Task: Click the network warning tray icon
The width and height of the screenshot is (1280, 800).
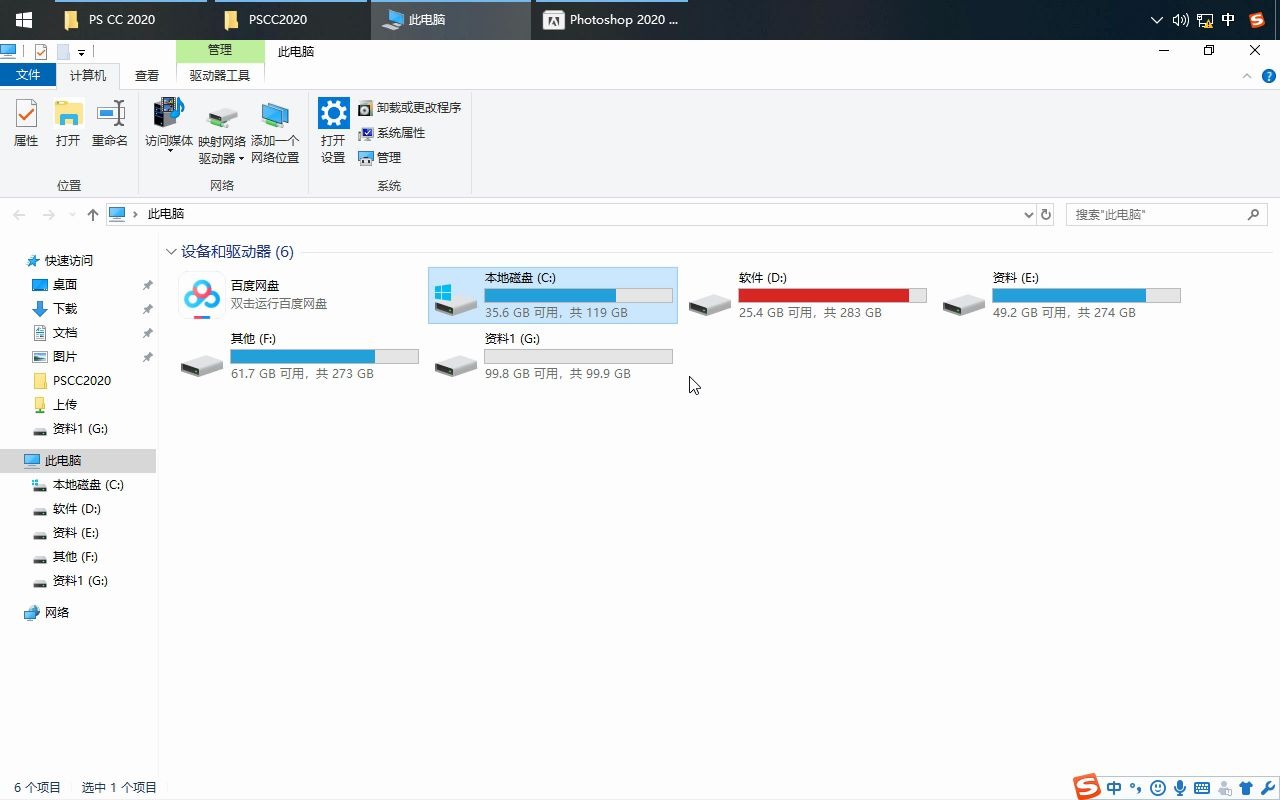Action: tap(1205, 20)
